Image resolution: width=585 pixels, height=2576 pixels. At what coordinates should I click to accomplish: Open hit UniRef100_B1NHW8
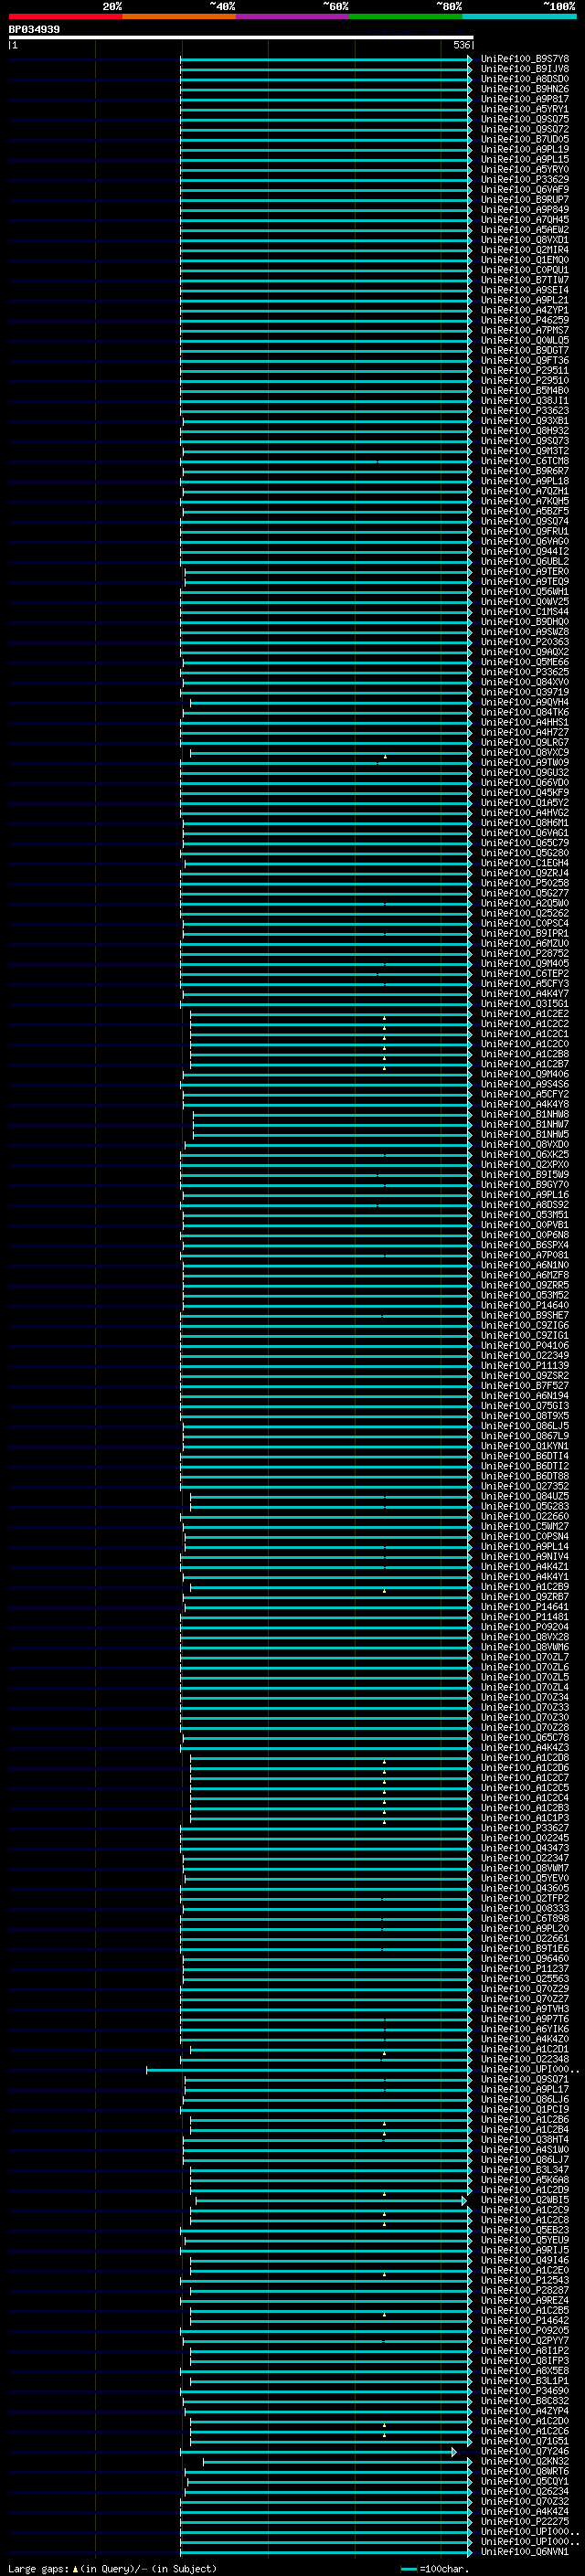[x=525, y=1114]
